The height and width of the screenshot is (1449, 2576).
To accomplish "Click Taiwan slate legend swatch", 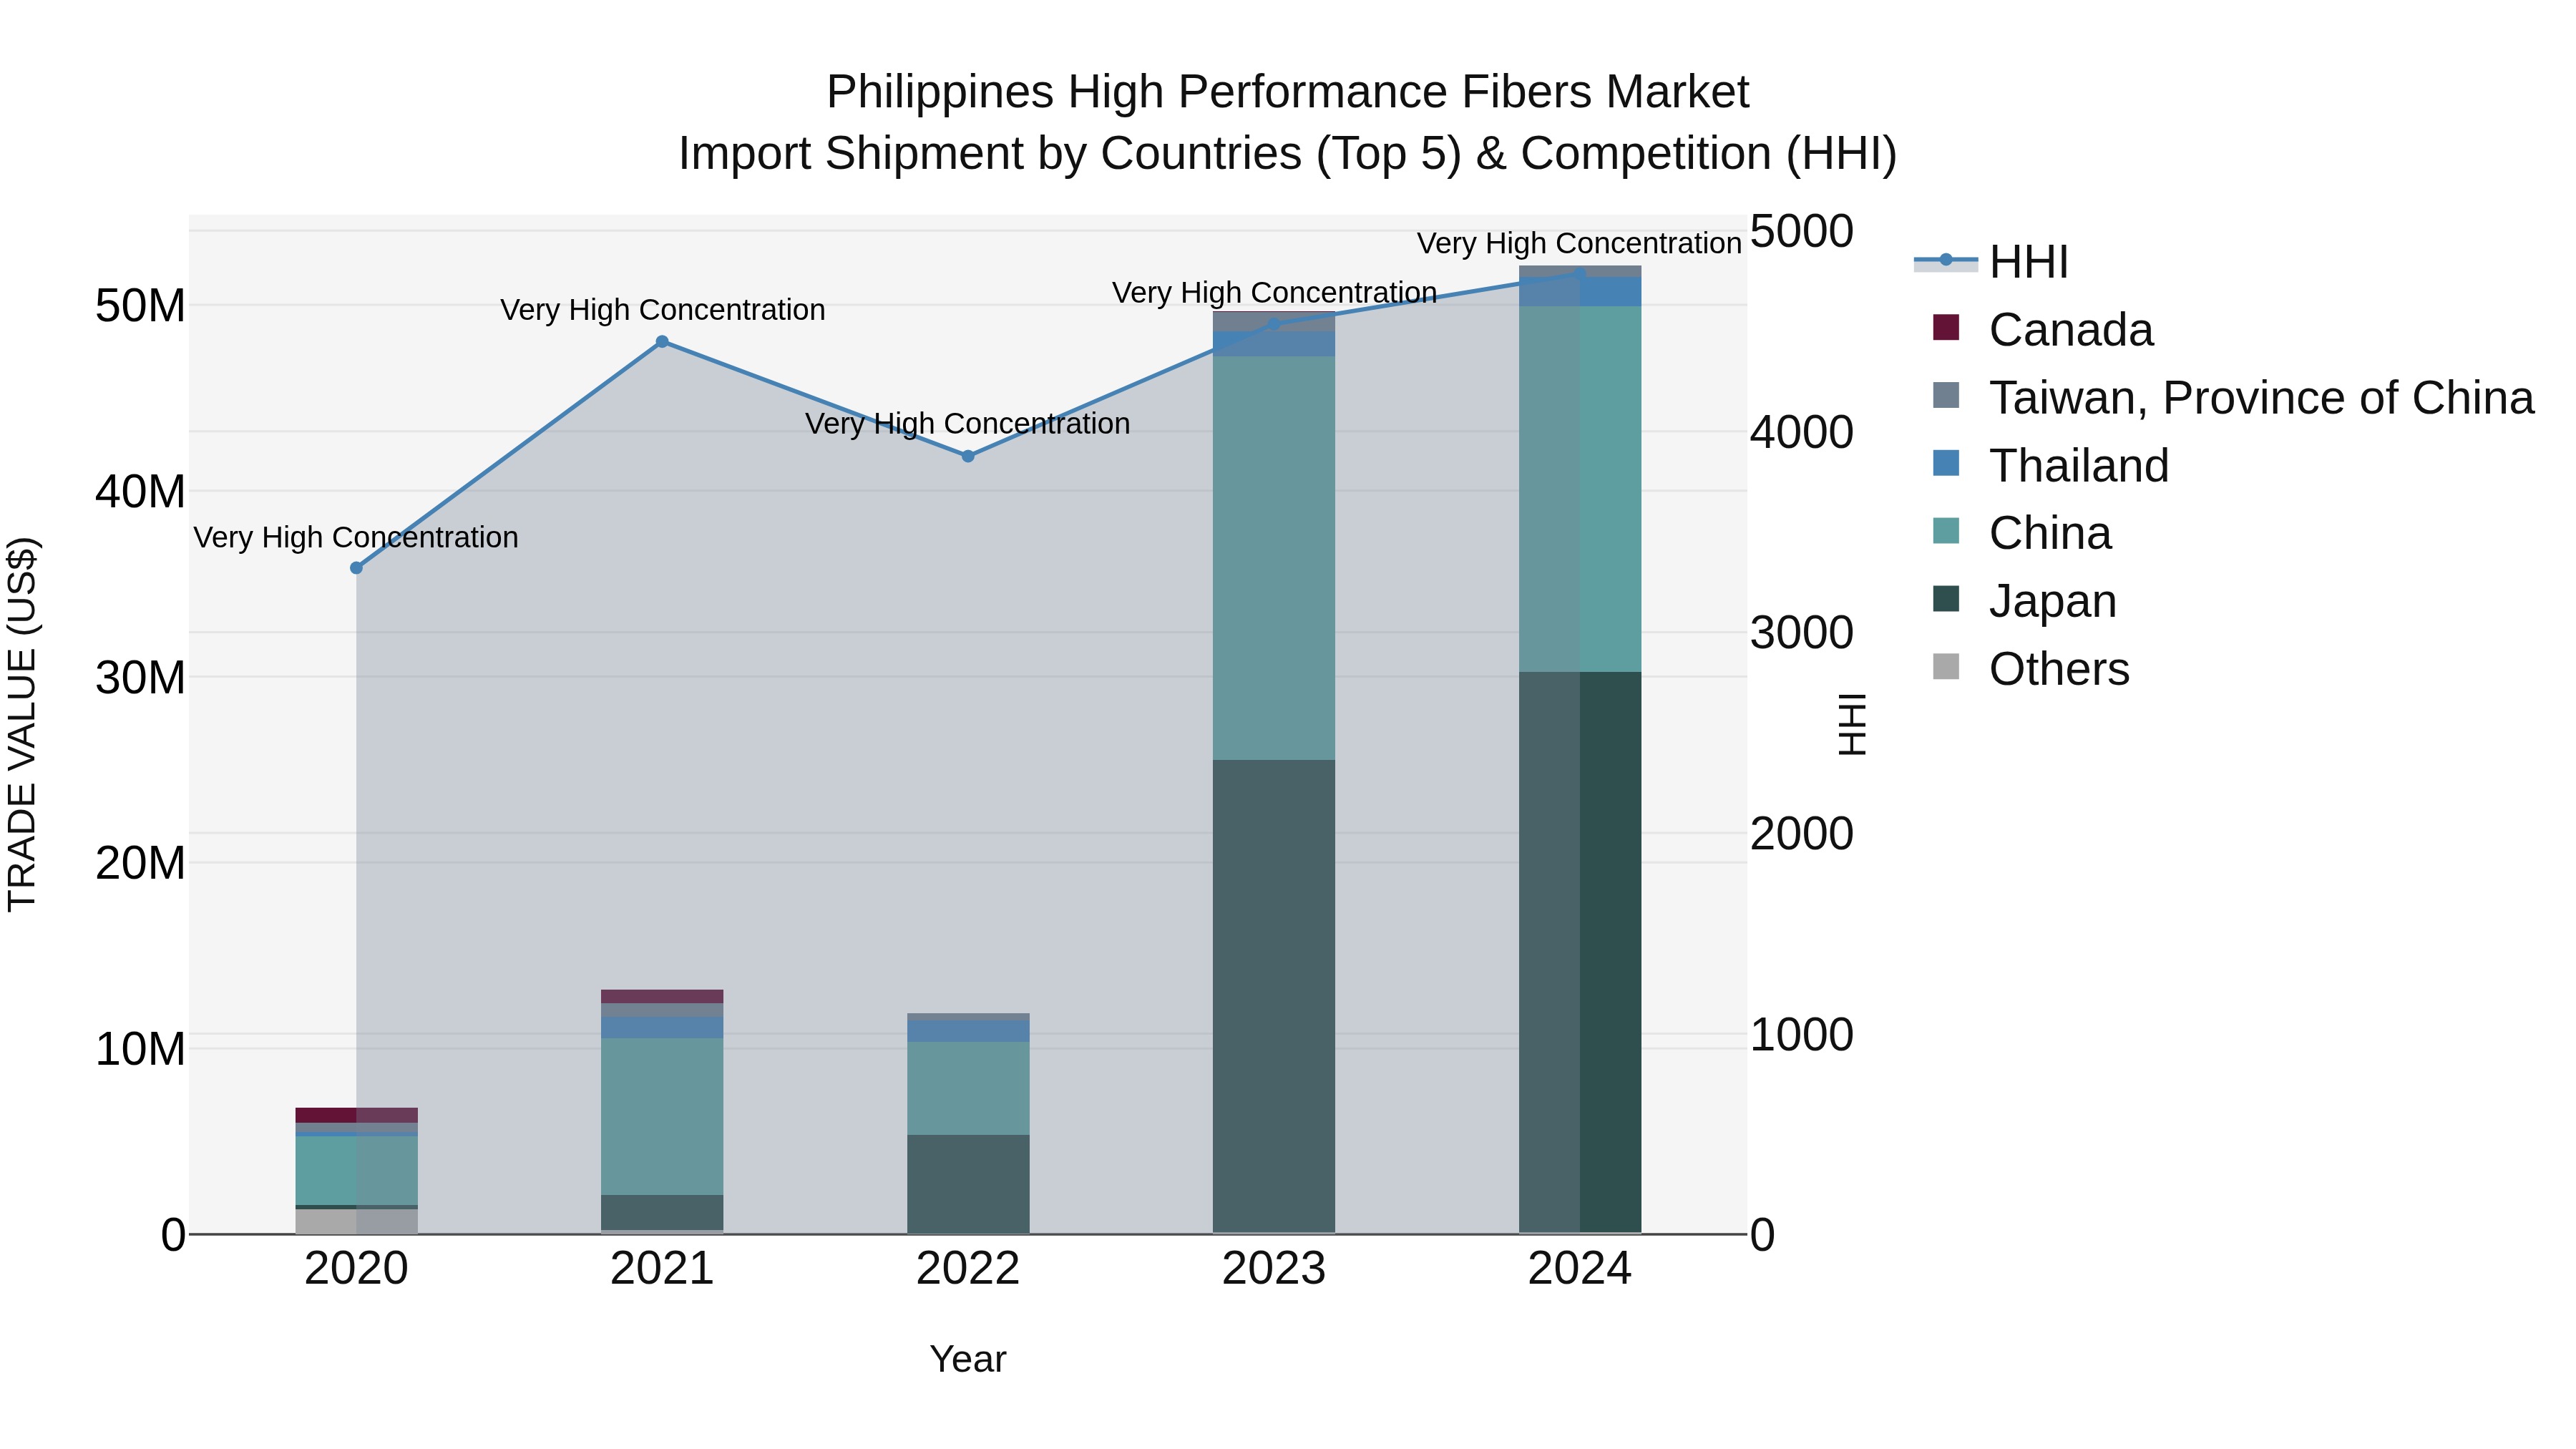I will pos(1946,395).
